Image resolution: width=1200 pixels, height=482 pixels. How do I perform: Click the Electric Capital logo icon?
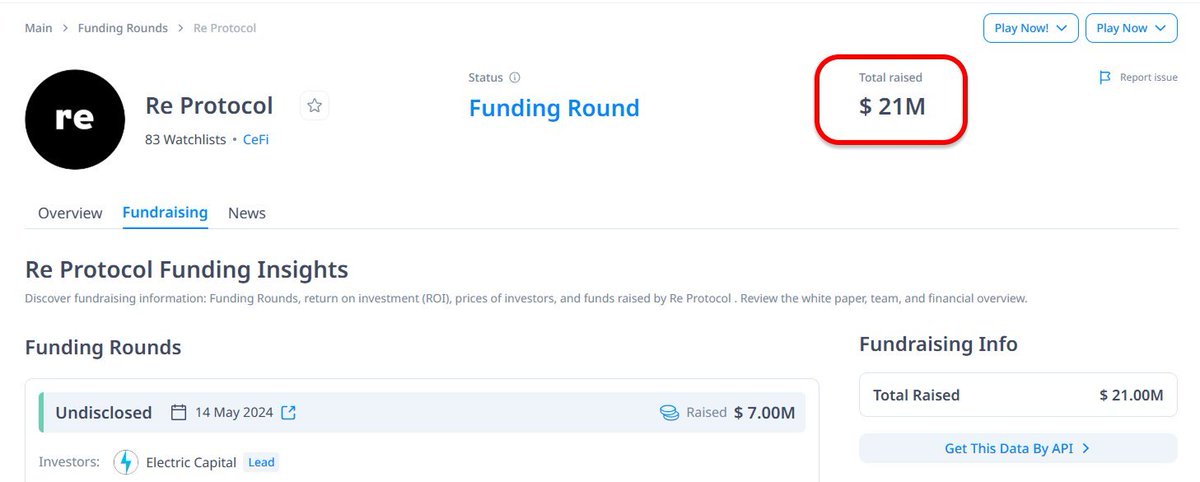(x=126, y=462)
